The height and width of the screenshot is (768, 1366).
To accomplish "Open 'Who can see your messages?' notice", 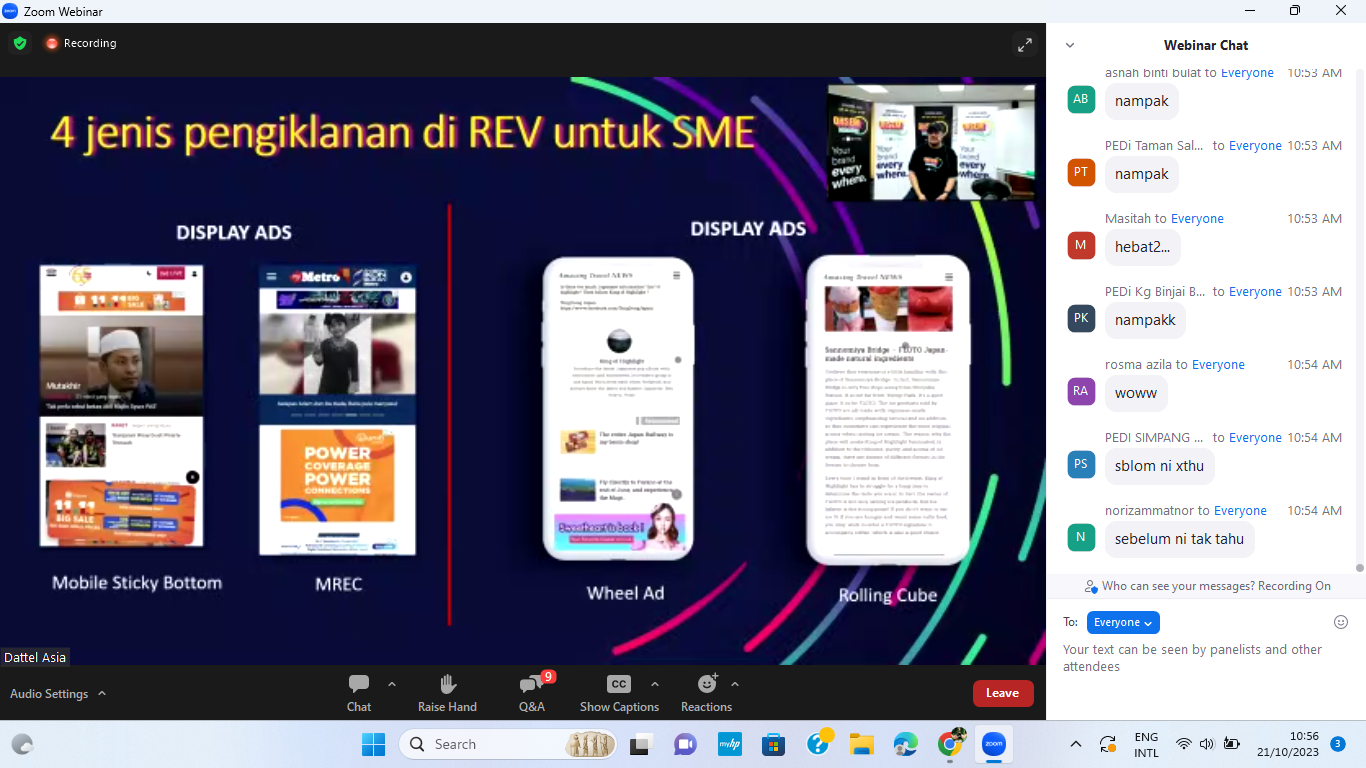I will [x=1207, y=586].
